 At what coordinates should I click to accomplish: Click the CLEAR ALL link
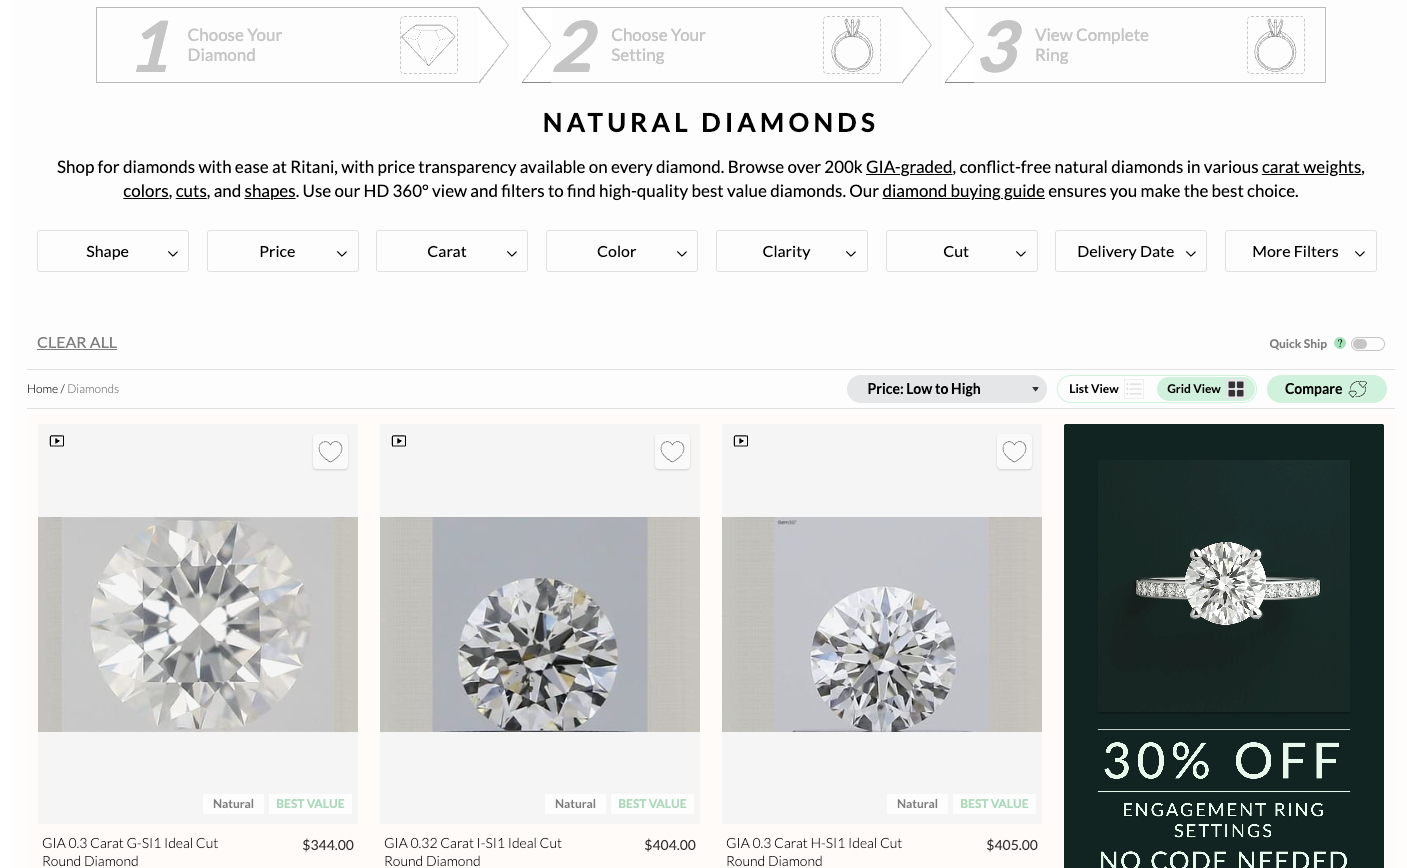[77, 342]
